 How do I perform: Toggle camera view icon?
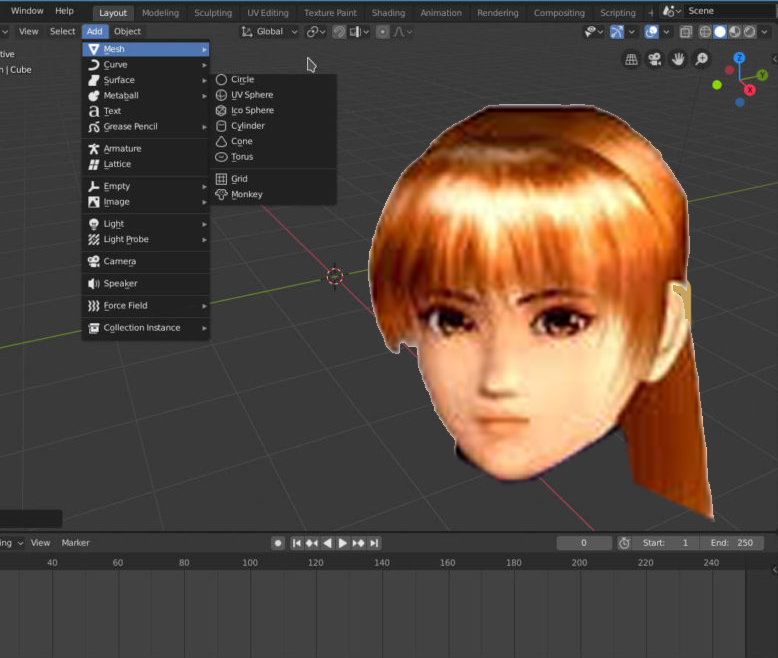[654, 60]
